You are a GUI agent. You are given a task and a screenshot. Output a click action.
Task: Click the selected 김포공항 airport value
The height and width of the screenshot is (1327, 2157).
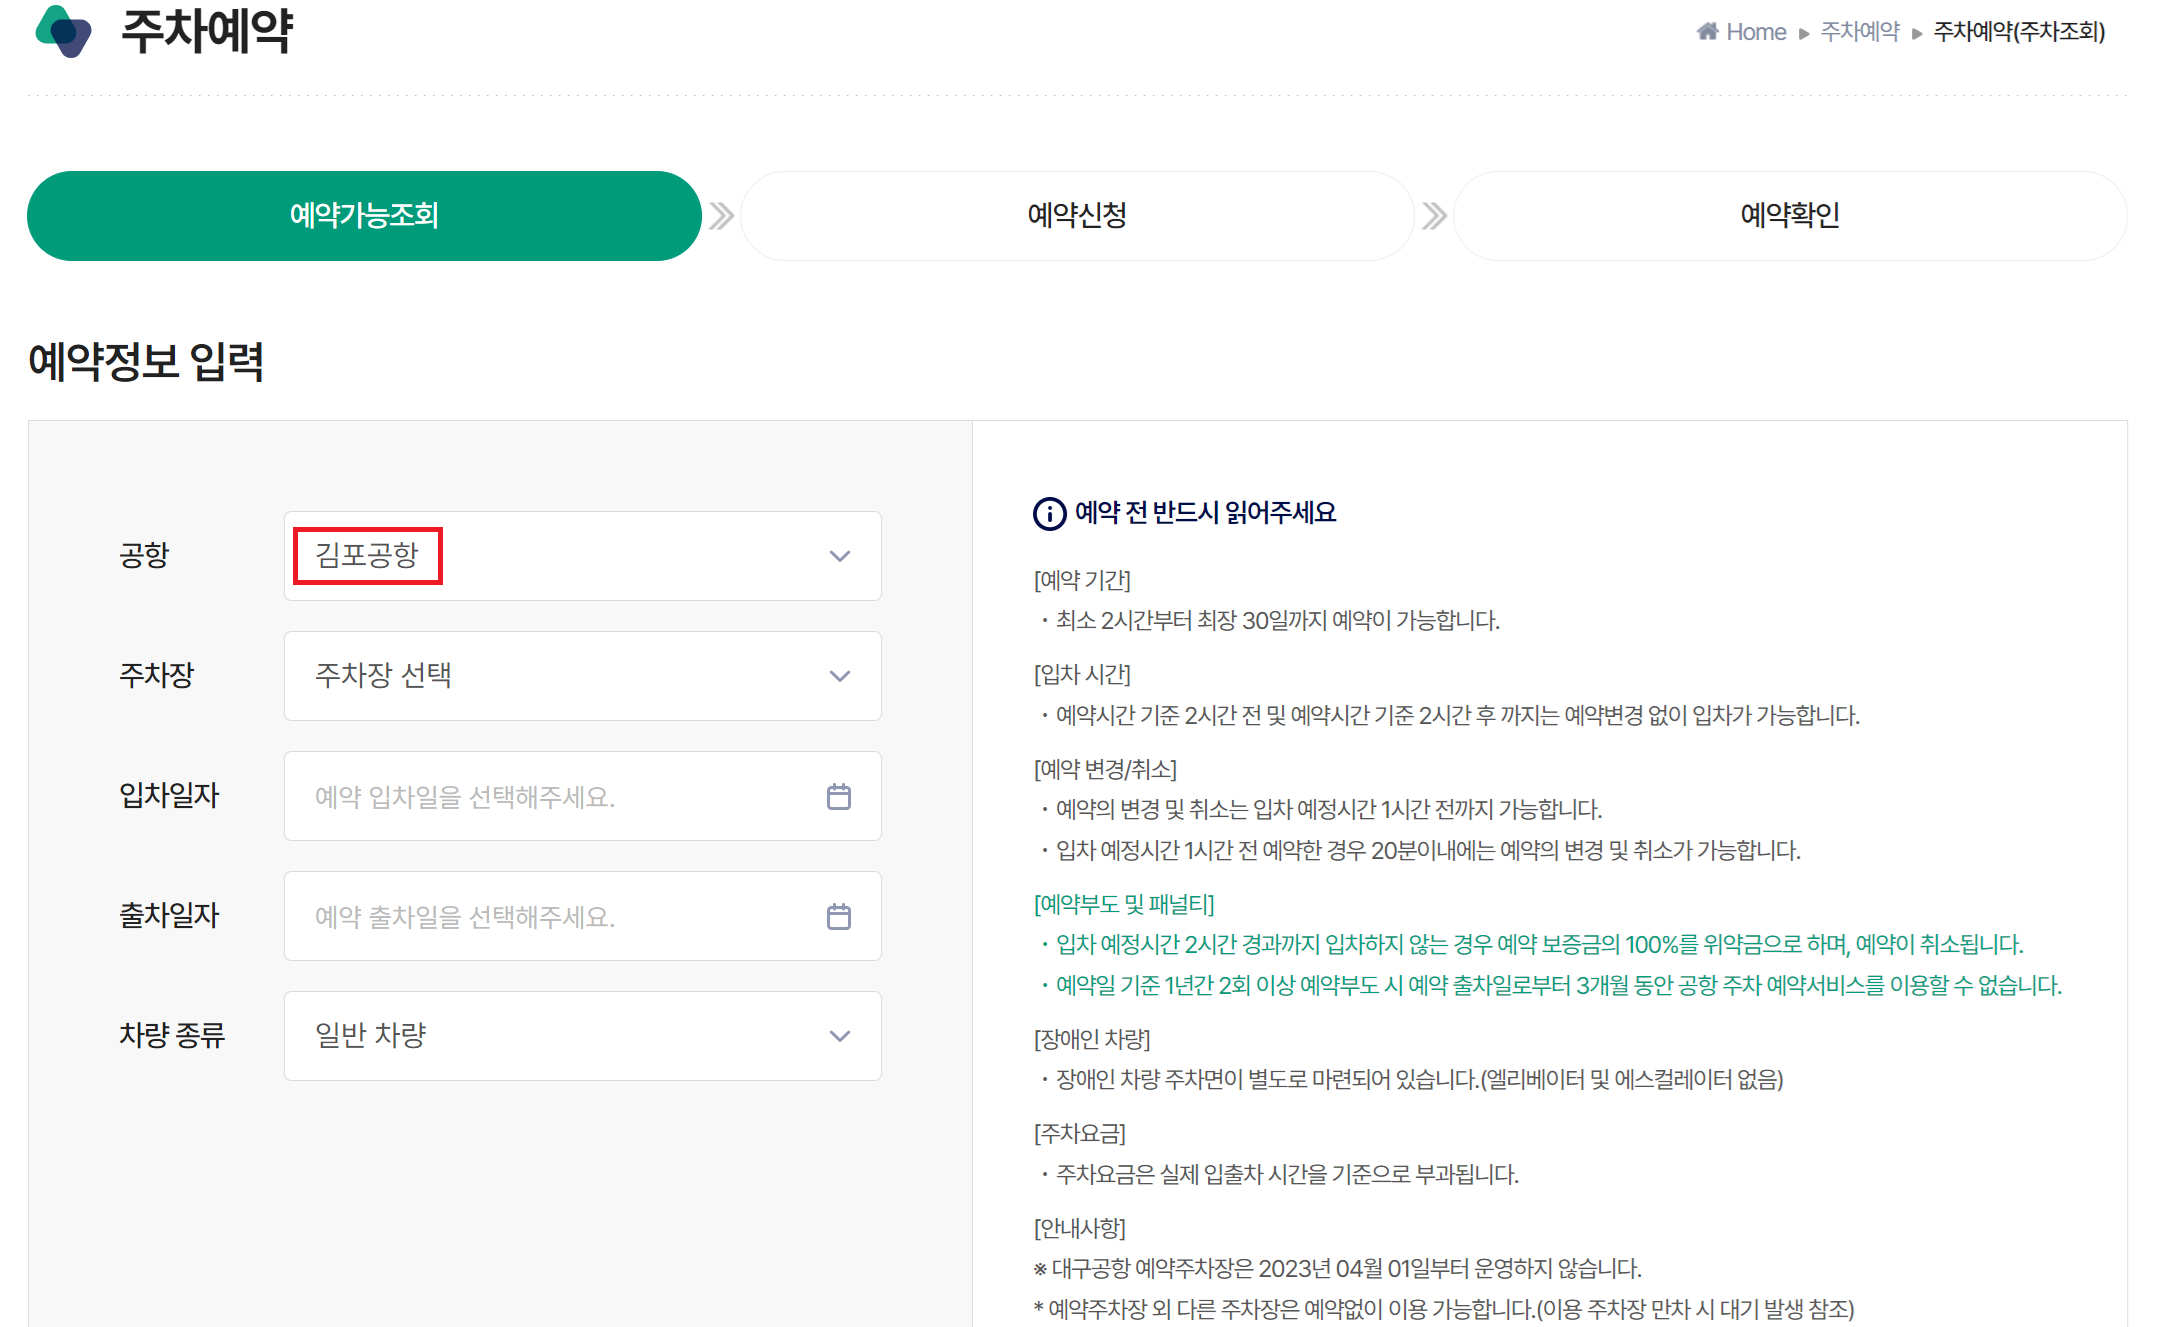[367, 556]
